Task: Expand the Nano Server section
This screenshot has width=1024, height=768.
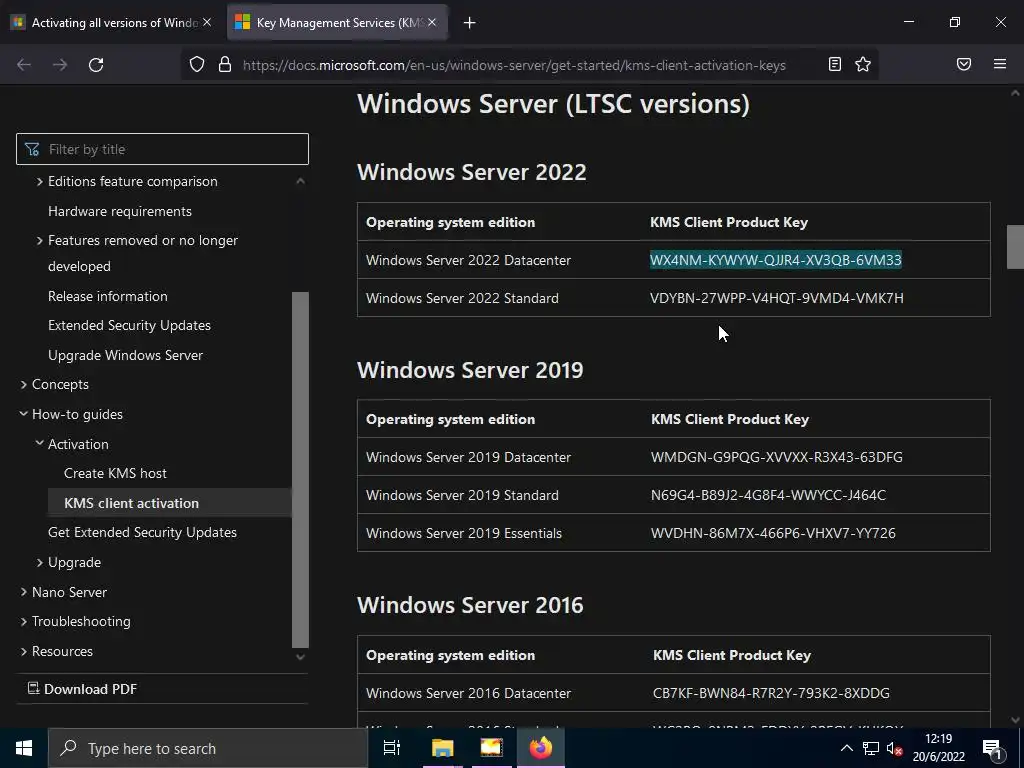Action: pyautogui.click(x=24, y=592)
